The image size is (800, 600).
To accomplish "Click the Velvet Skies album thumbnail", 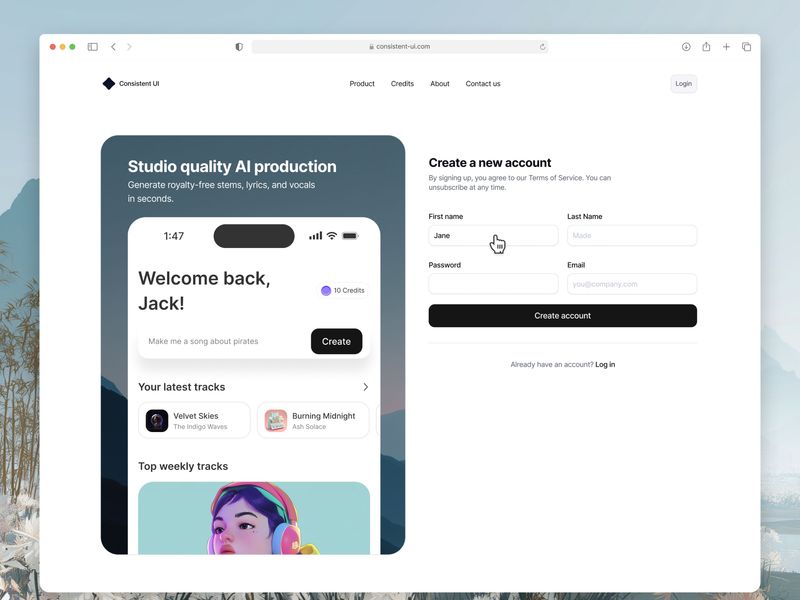I will 156,420.
